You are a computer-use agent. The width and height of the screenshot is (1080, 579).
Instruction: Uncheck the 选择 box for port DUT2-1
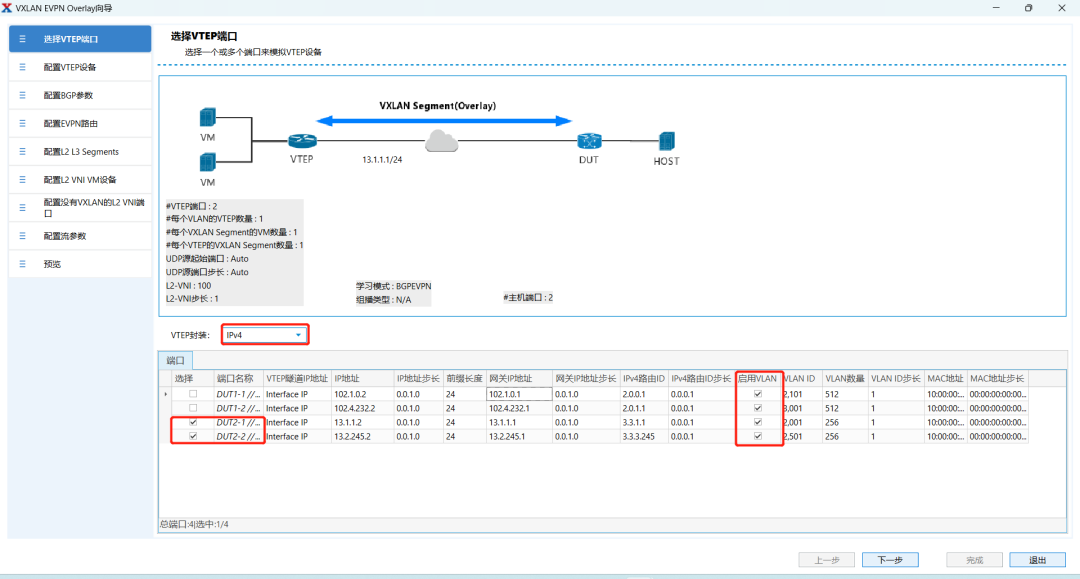click(193, 423)
